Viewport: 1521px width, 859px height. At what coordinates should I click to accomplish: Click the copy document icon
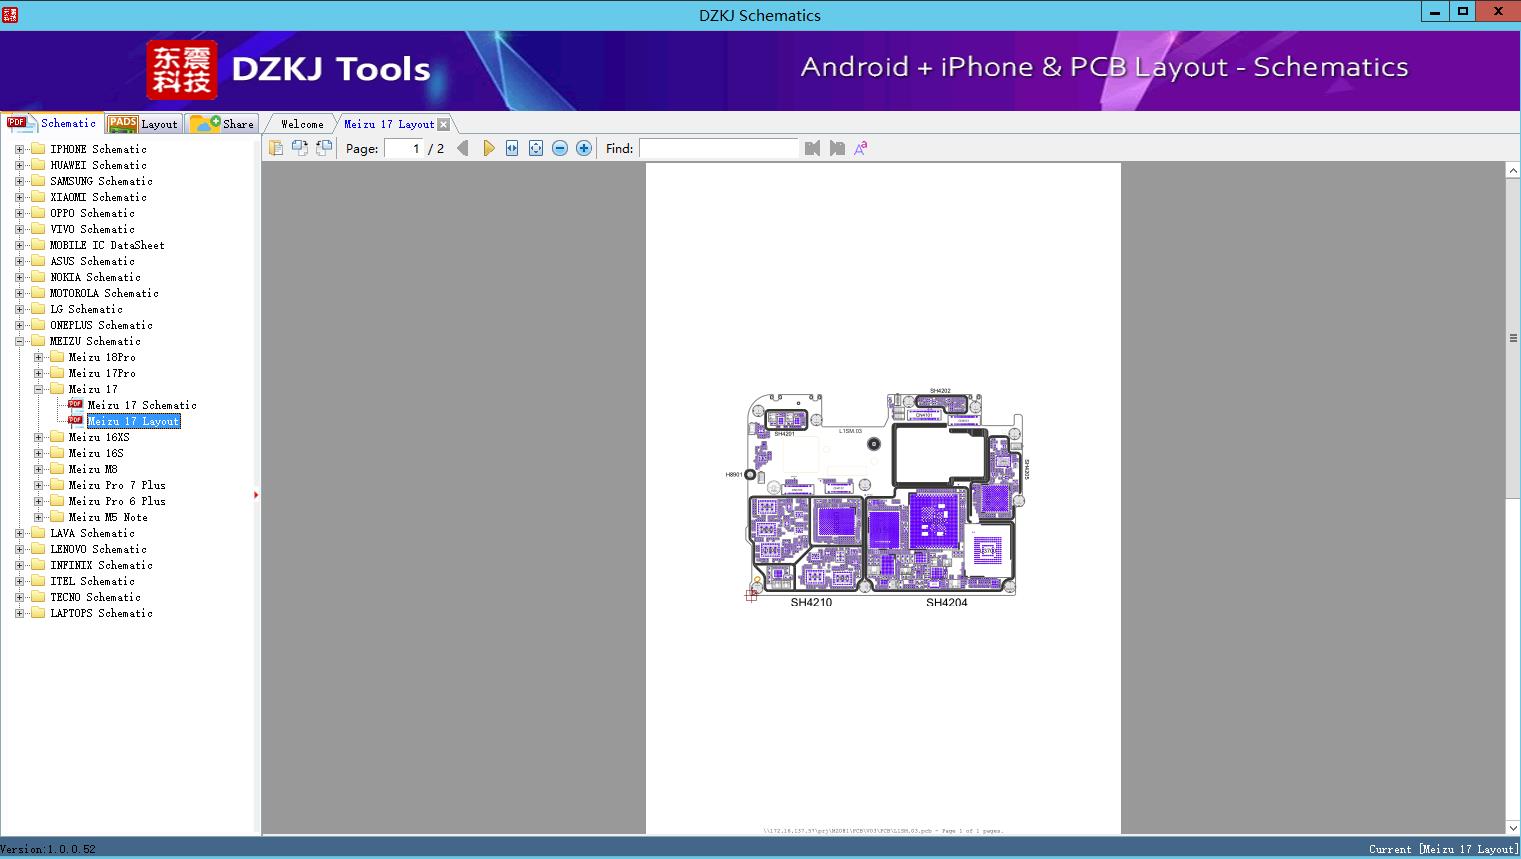pos(276,148)
